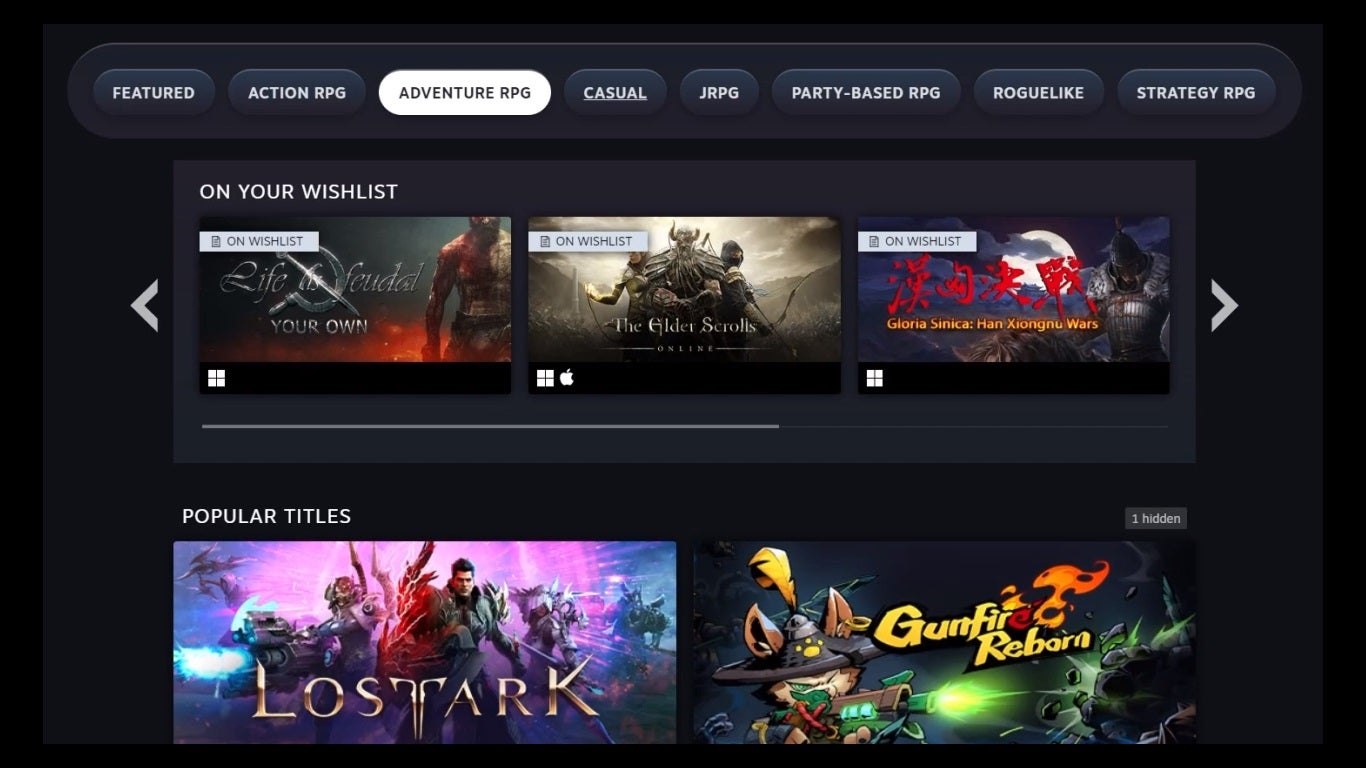This screenshot has height=768, width=1366.
Task: Go to previous wishlist carousel page
Action: [x=145, y=305]
